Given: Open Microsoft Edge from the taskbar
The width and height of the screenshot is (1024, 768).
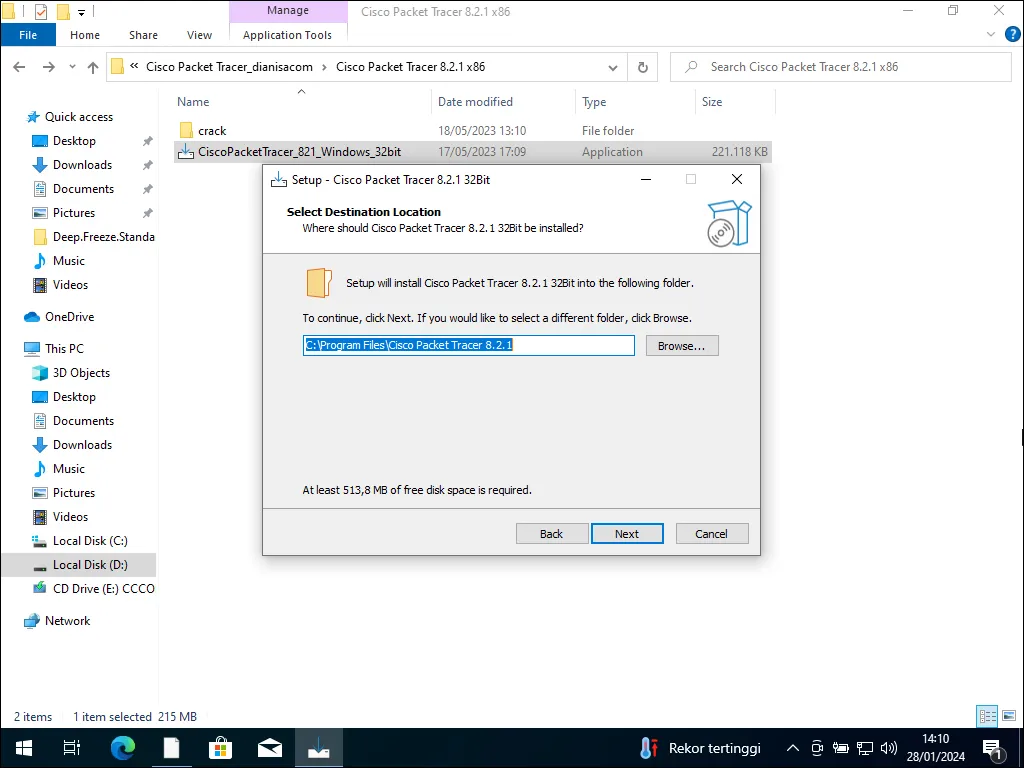Looking at the screenshot, I should point(122,748).
